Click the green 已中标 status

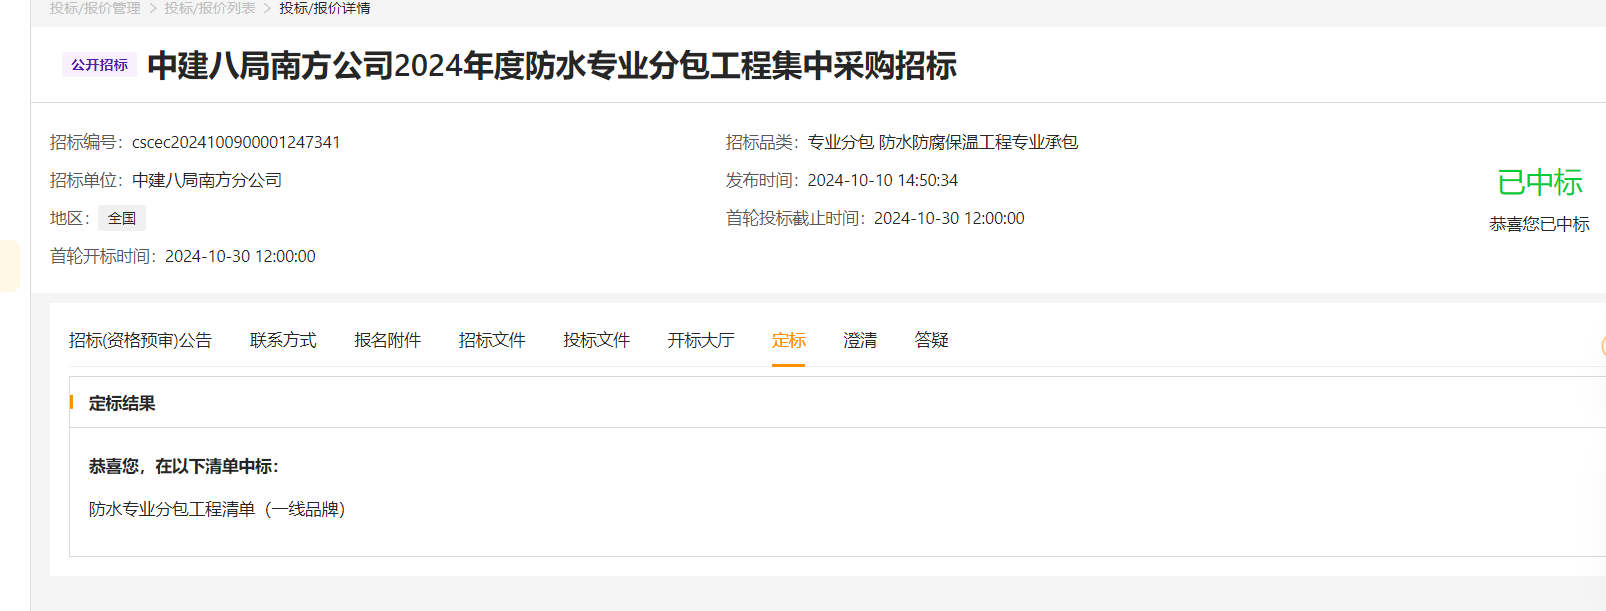[x=1540, y=182]
